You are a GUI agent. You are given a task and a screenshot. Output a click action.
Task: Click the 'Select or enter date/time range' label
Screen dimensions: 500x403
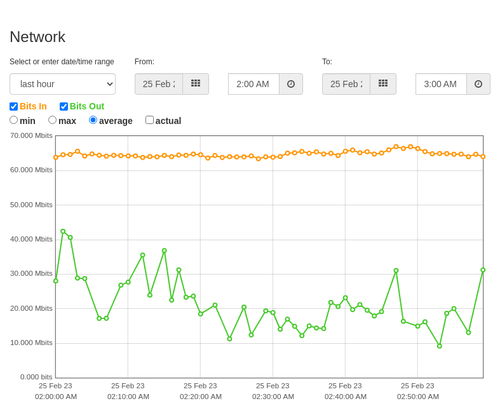pos(62,62)
